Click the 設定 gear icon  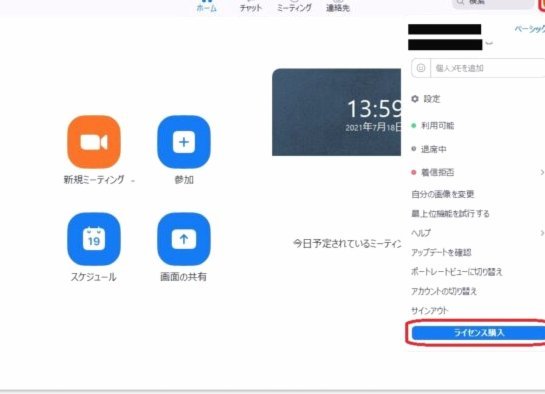click(415, 99)
